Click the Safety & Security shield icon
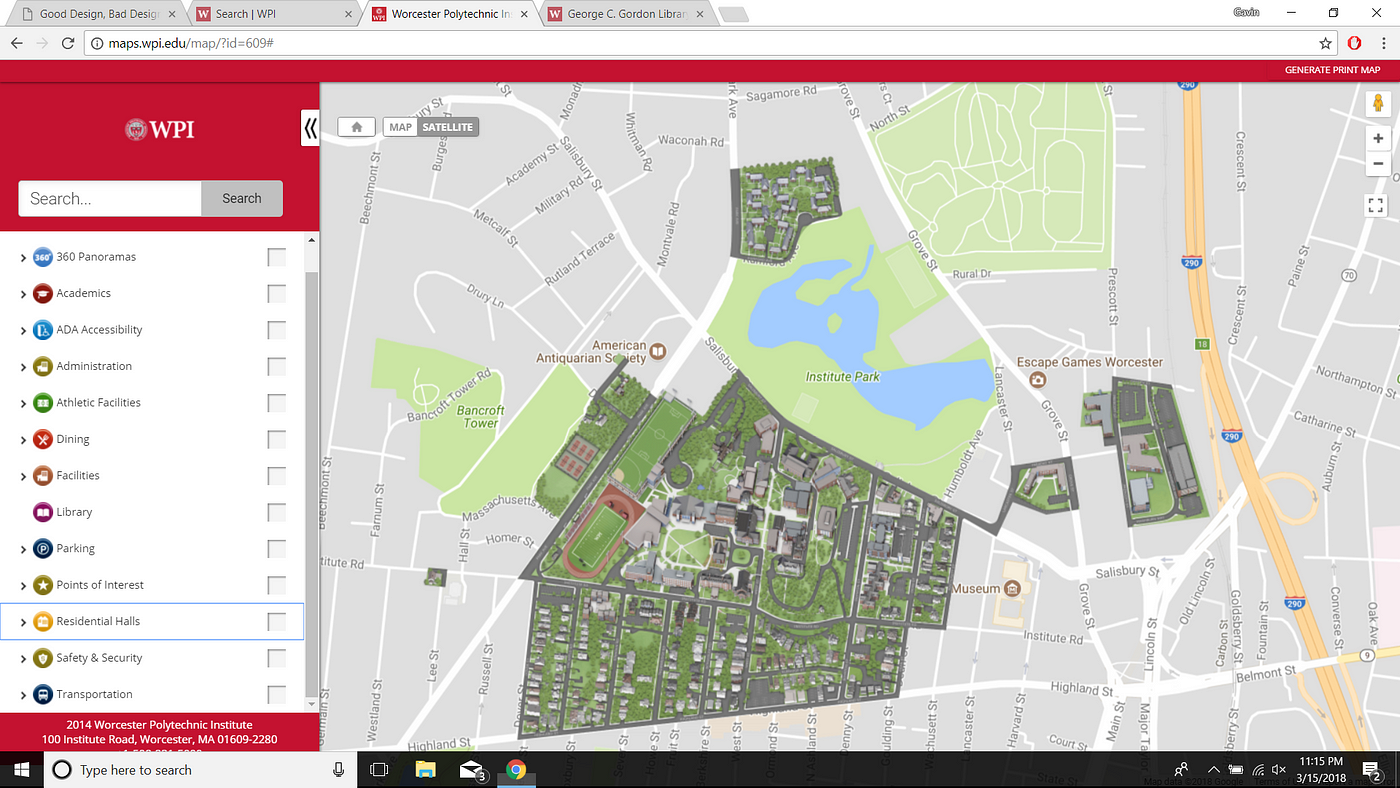The width and height of the screenshot is (1400, 788). pyautogui.click(x=42, y=658)
